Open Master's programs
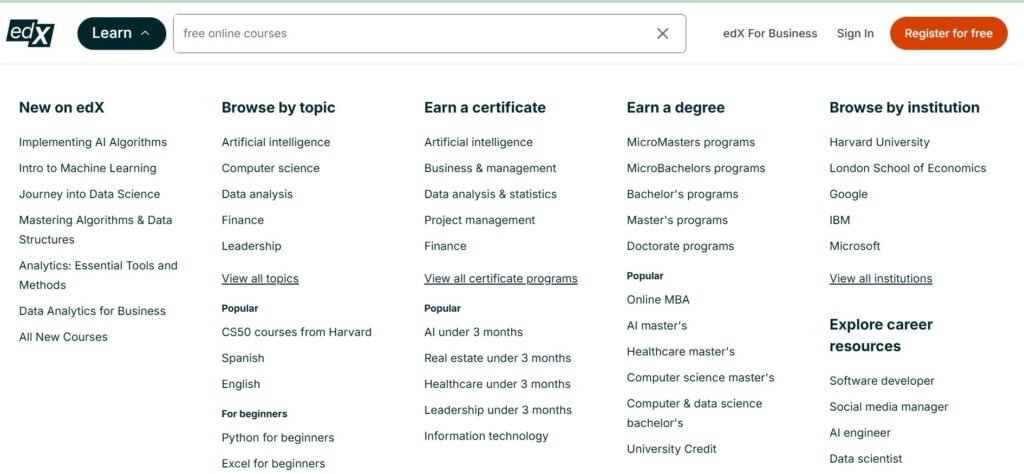Viewport: 1024px width, 474px height. click(677, 220)
